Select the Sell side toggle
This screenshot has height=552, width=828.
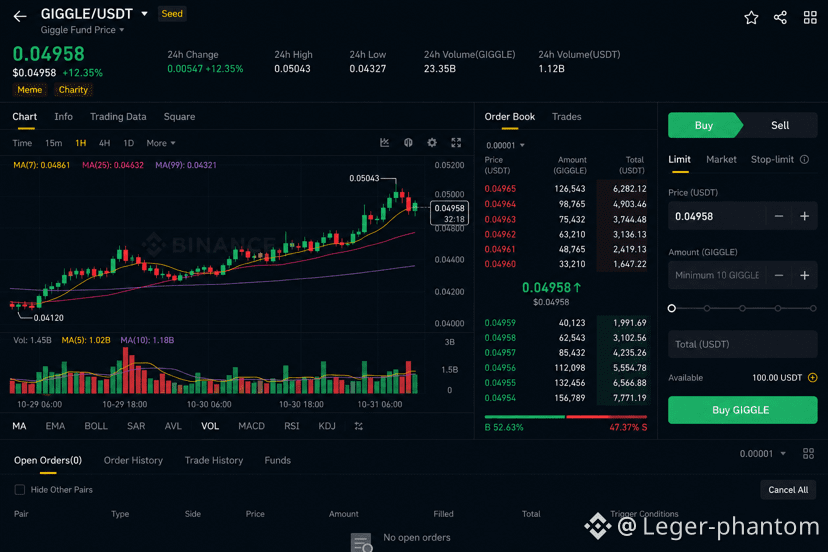click(x=779, y=125)
